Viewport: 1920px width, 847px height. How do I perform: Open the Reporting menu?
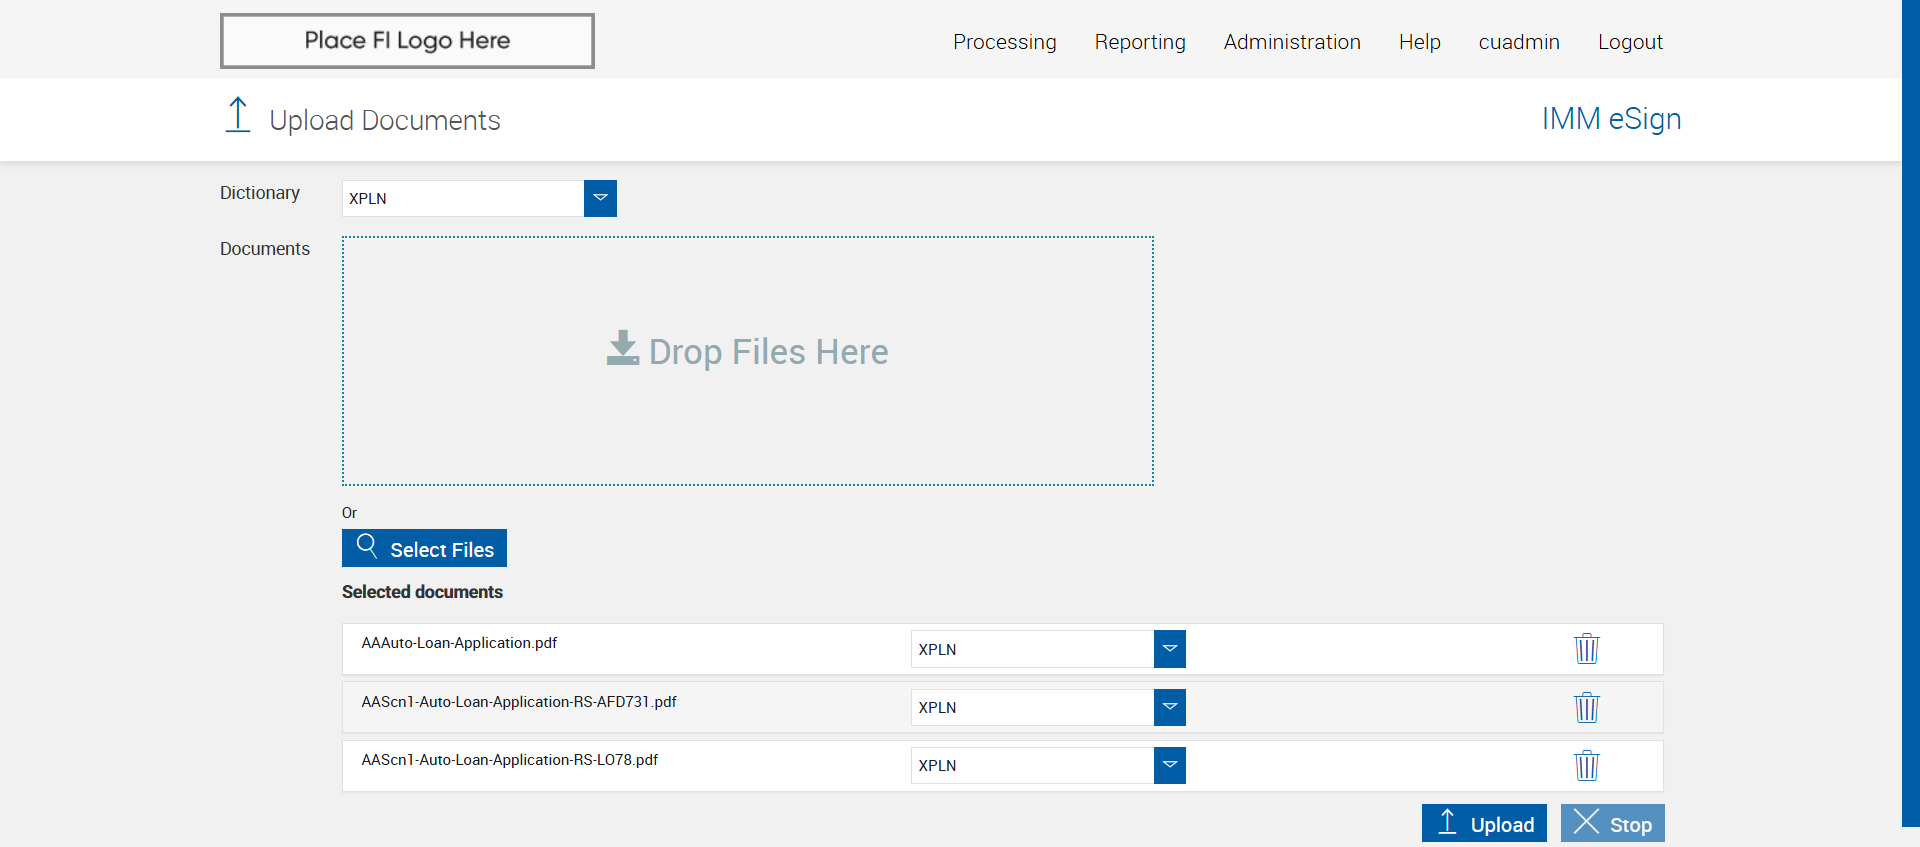tap(1140, 42)
